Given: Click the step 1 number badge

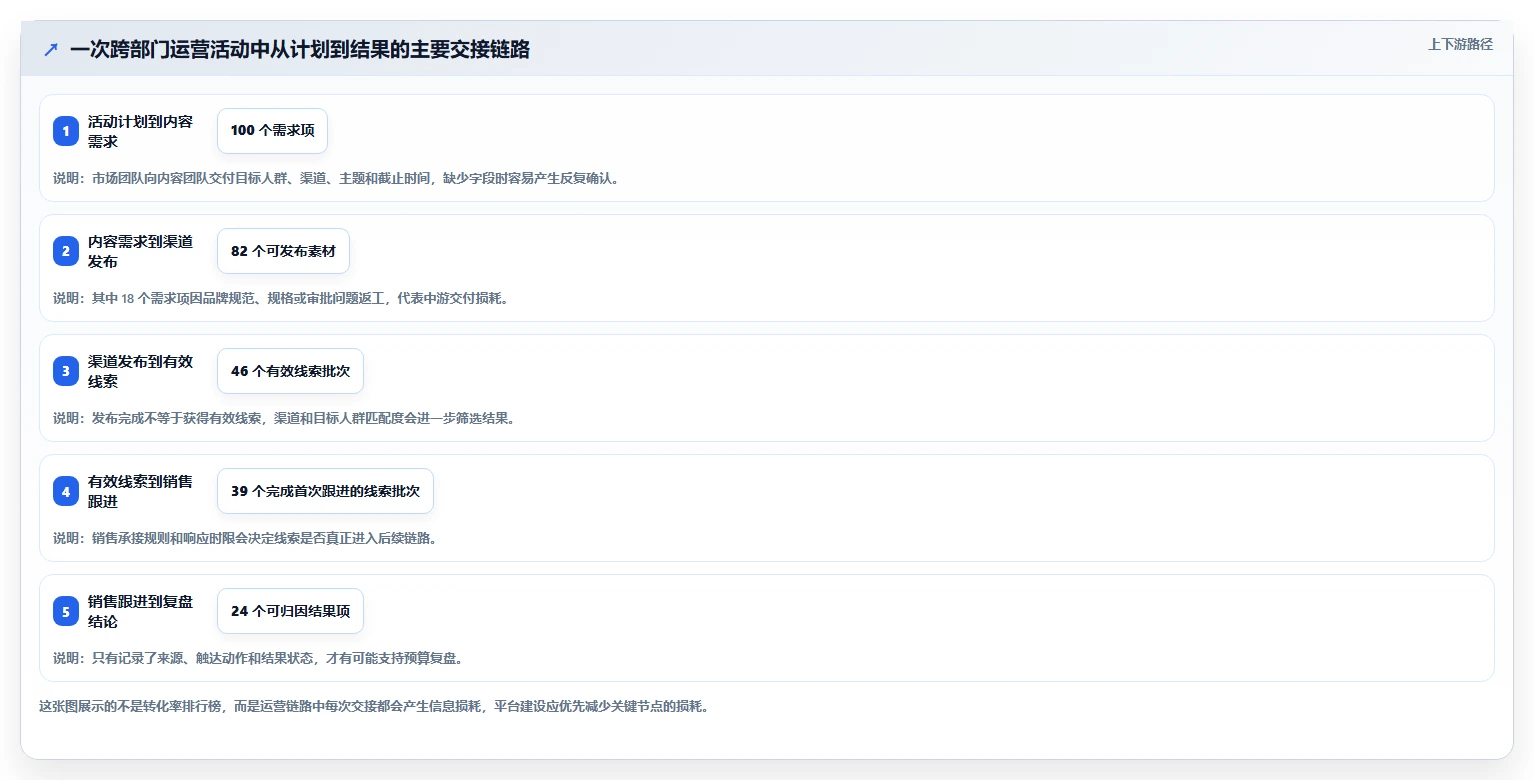Looking at the screenshot, I should 66,131.
